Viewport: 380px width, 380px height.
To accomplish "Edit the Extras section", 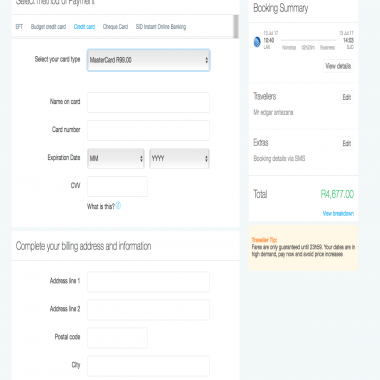I will tap(347, 143).
